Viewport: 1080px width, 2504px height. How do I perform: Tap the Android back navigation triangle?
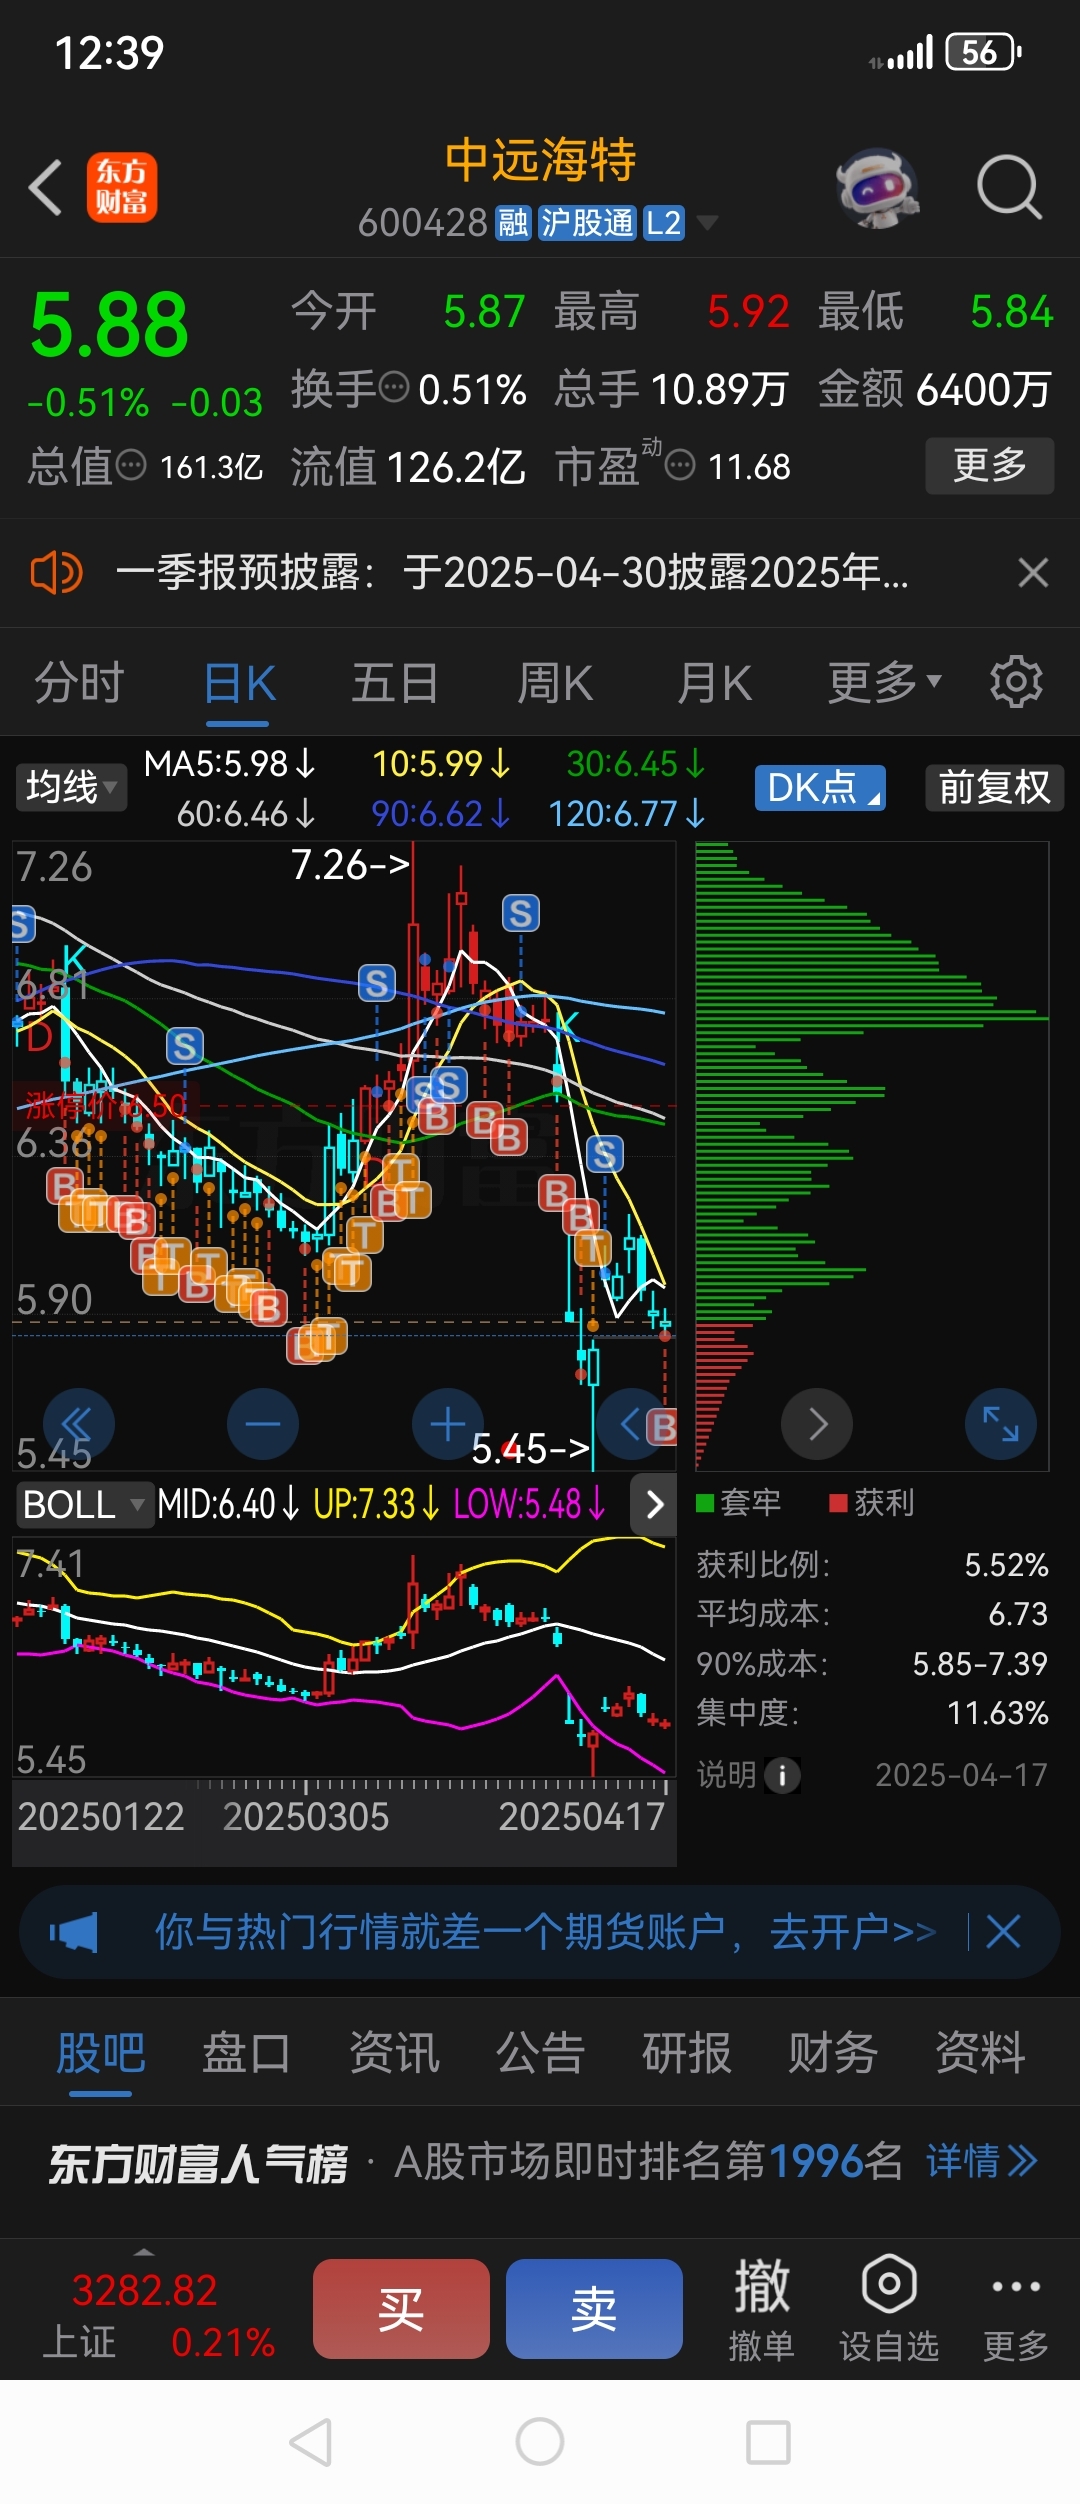[x=311, y=2442]
